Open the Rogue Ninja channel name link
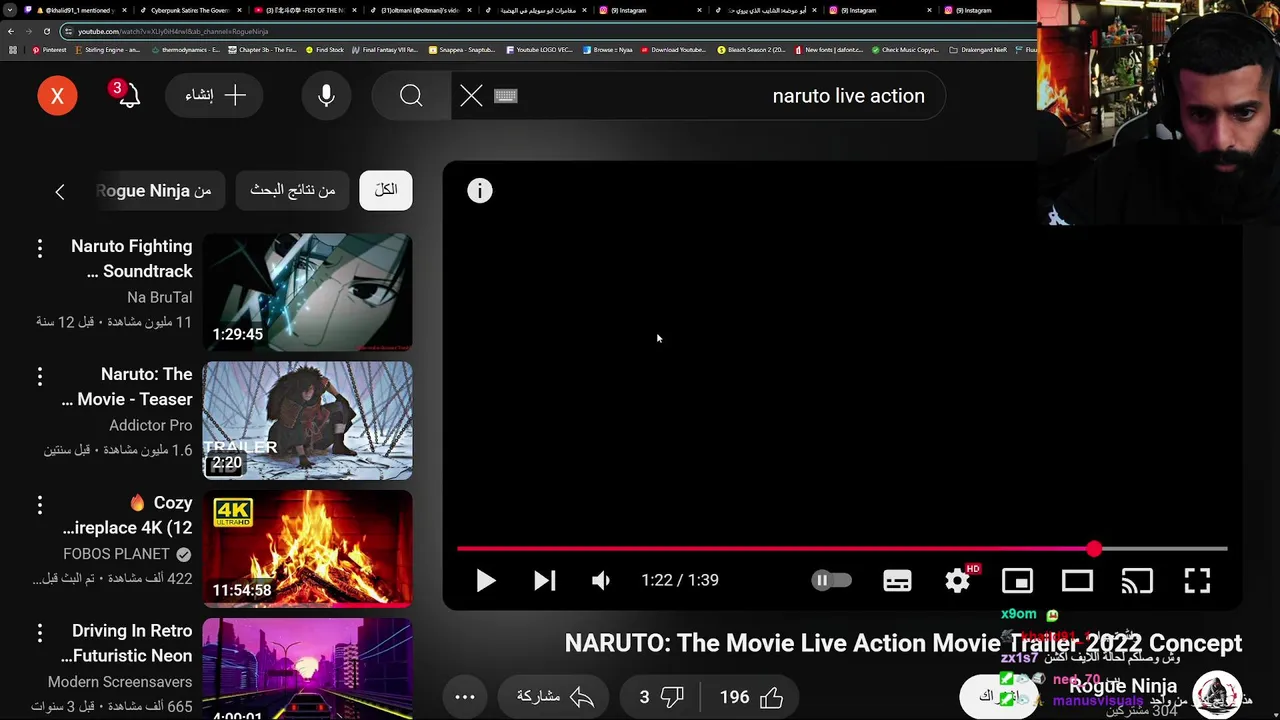Image resolution: width=1280 pixels, height=720 pixels. [x=1122, y=686]
